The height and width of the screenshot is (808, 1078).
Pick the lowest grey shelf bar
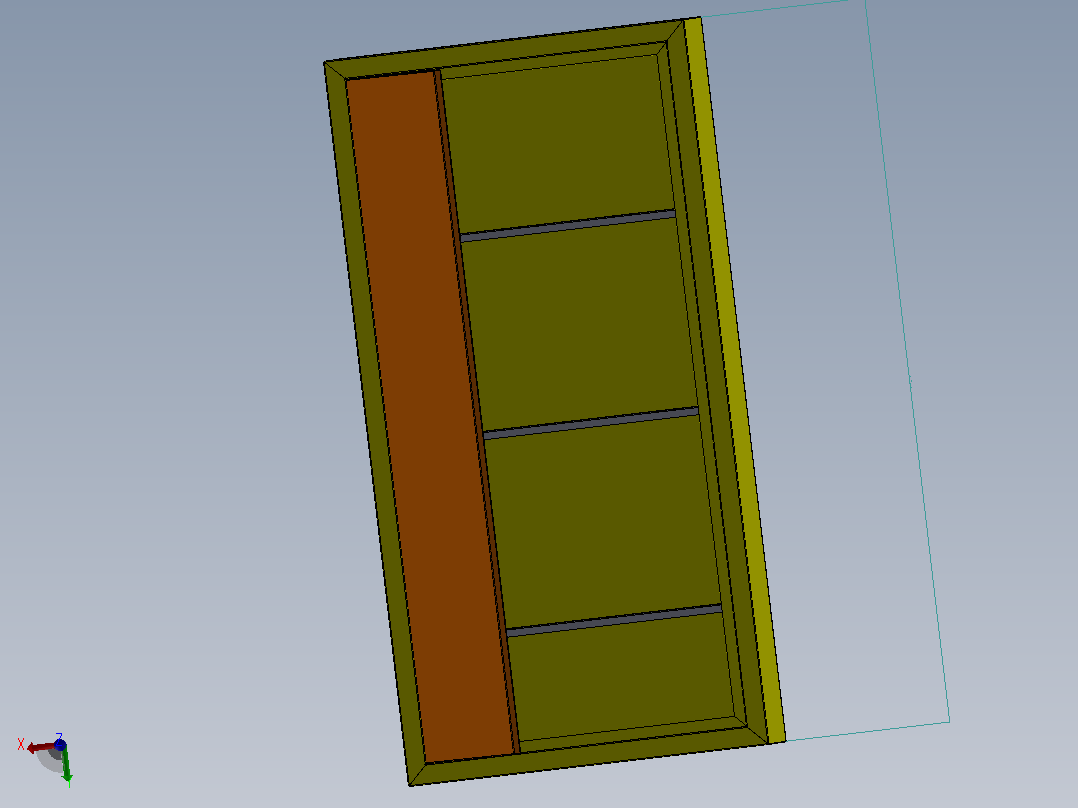(614, 620)
